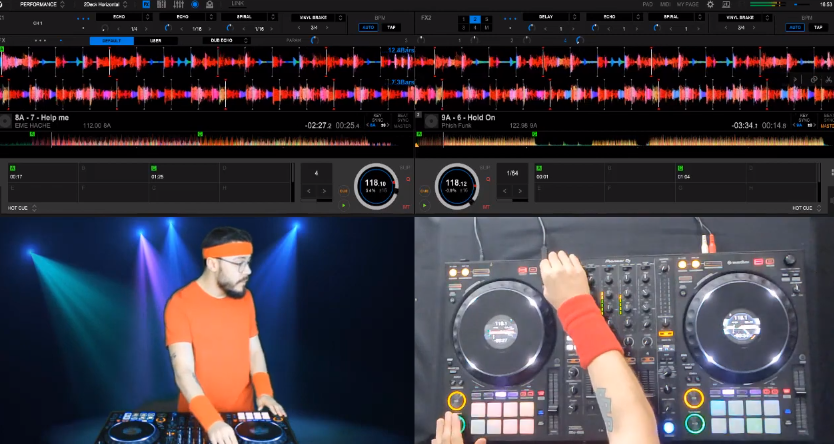Image resolution: width=834 pixels, height=444 pixels.
Task: Open deck 1 HOT CUE pad mode dropdown
Action: (22, 208)
